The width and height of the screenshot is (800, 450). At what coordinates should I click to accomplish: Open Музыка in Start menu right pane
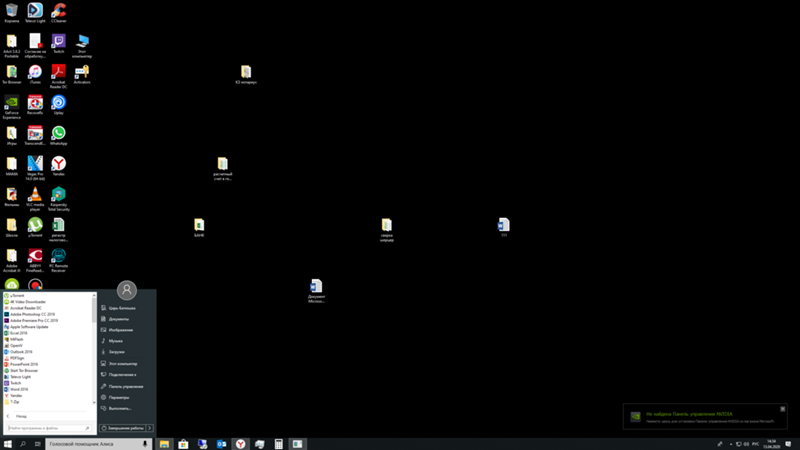(x=115, y=341)
